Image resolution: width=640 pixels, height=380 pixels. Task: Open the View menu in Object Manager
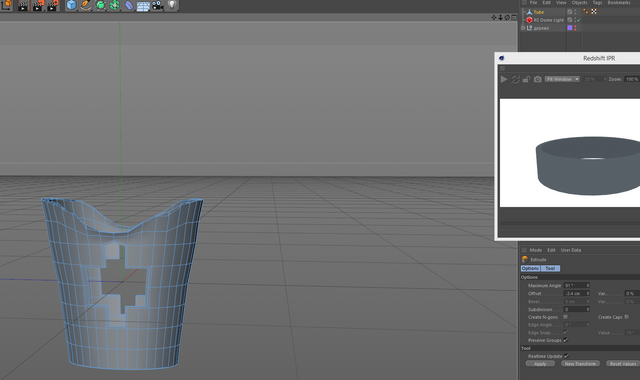point(561,2)
